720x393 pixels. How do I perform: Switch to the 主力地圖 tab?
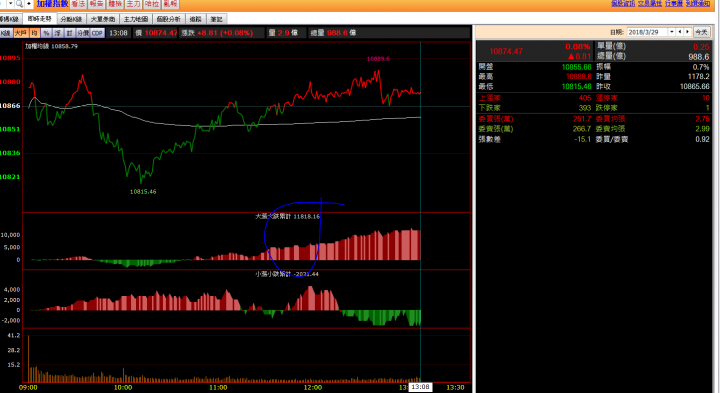coord(136,19)
